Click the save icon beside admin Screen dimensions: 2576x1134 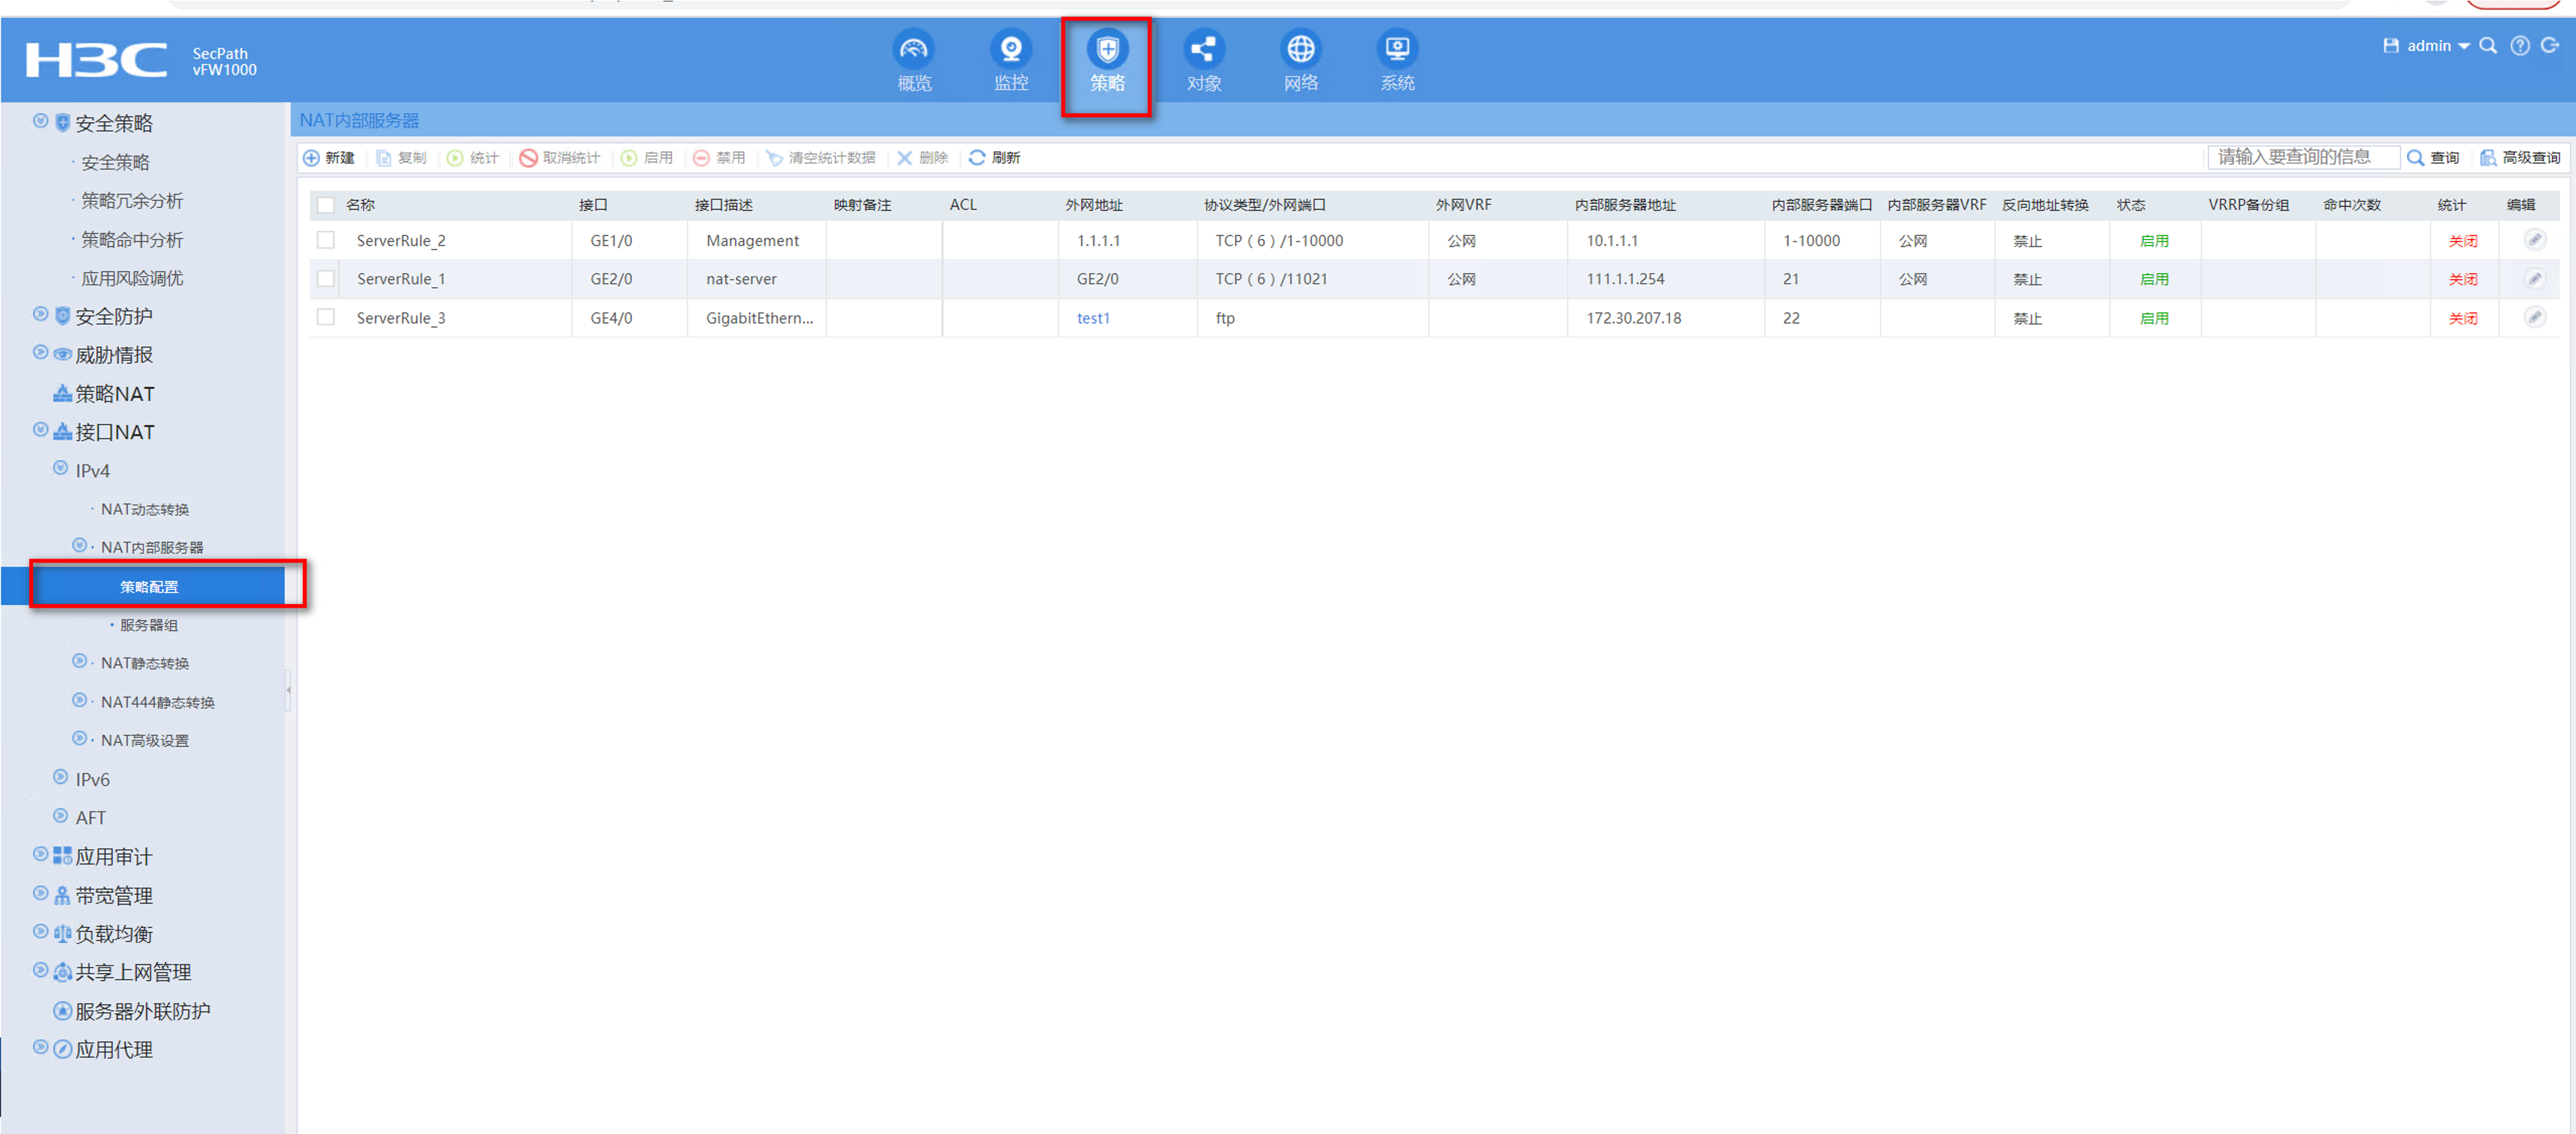2390,46
